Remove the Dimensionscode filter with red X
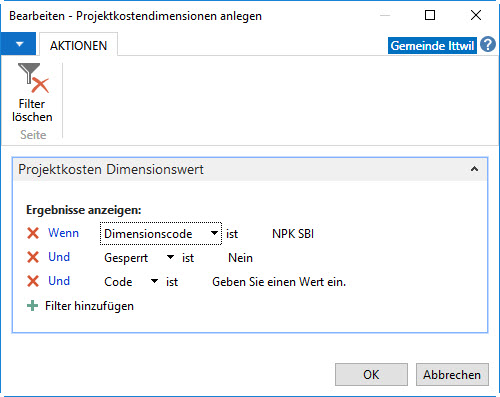The width and height of the screenshot is (500, 397). (33, 233)
